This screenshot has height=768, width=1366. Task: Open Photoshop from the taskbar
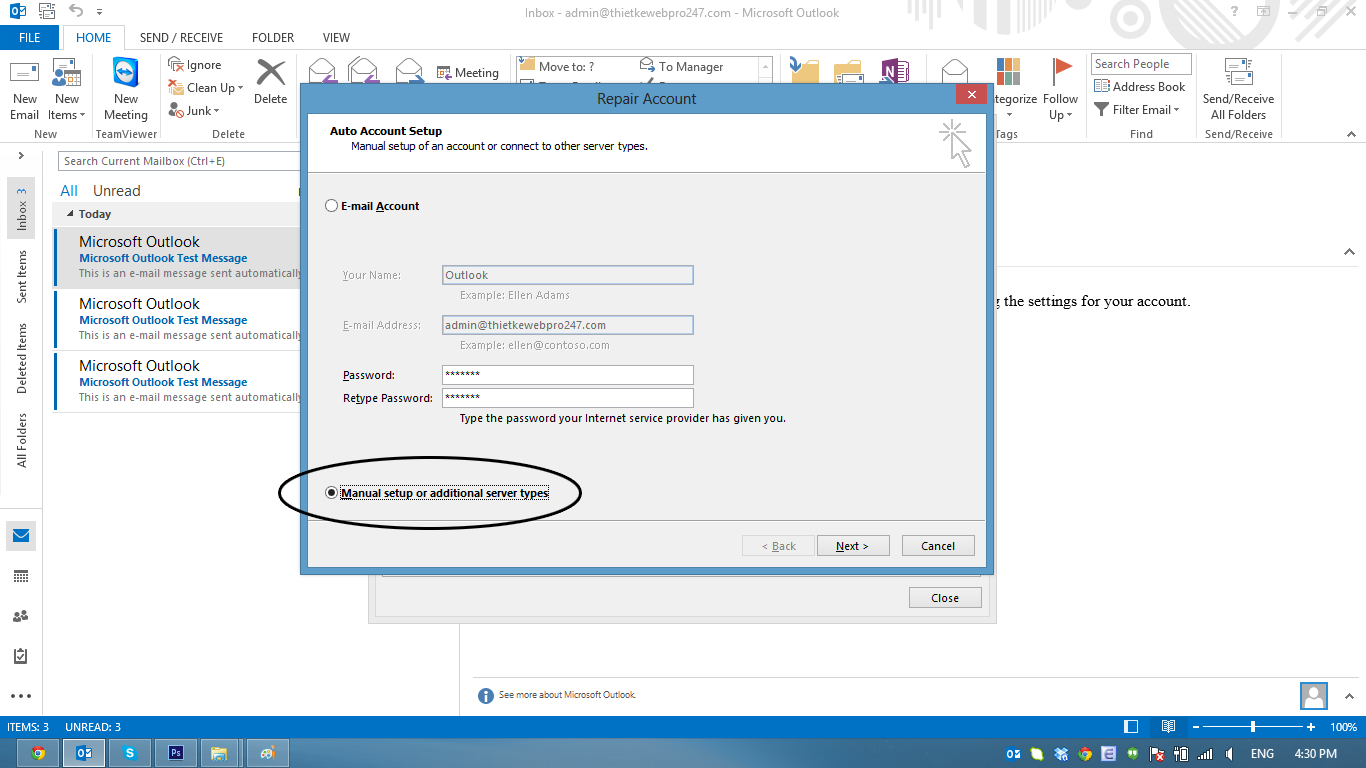pyautogui.click(x=176, y=753)
